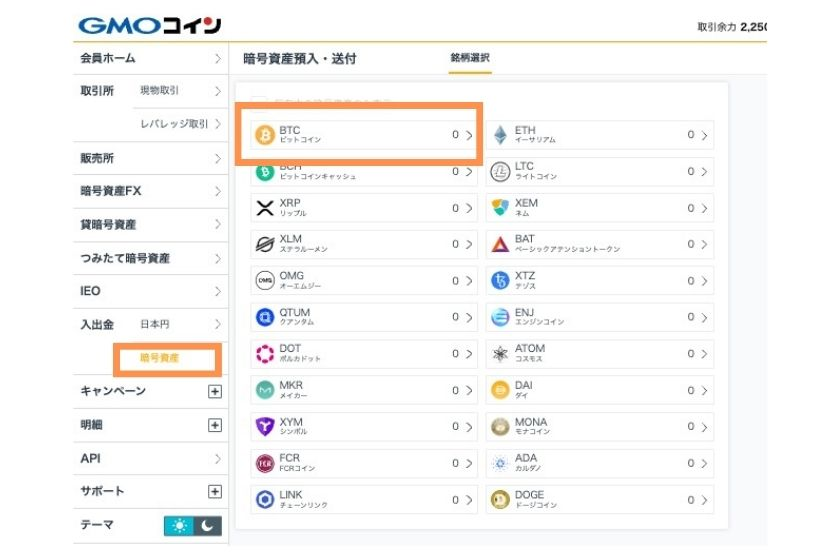The width and height of the screenshot is (840, 560).
Task: Expand the キャンペーン plus section
Action: (x=214, y=391)
